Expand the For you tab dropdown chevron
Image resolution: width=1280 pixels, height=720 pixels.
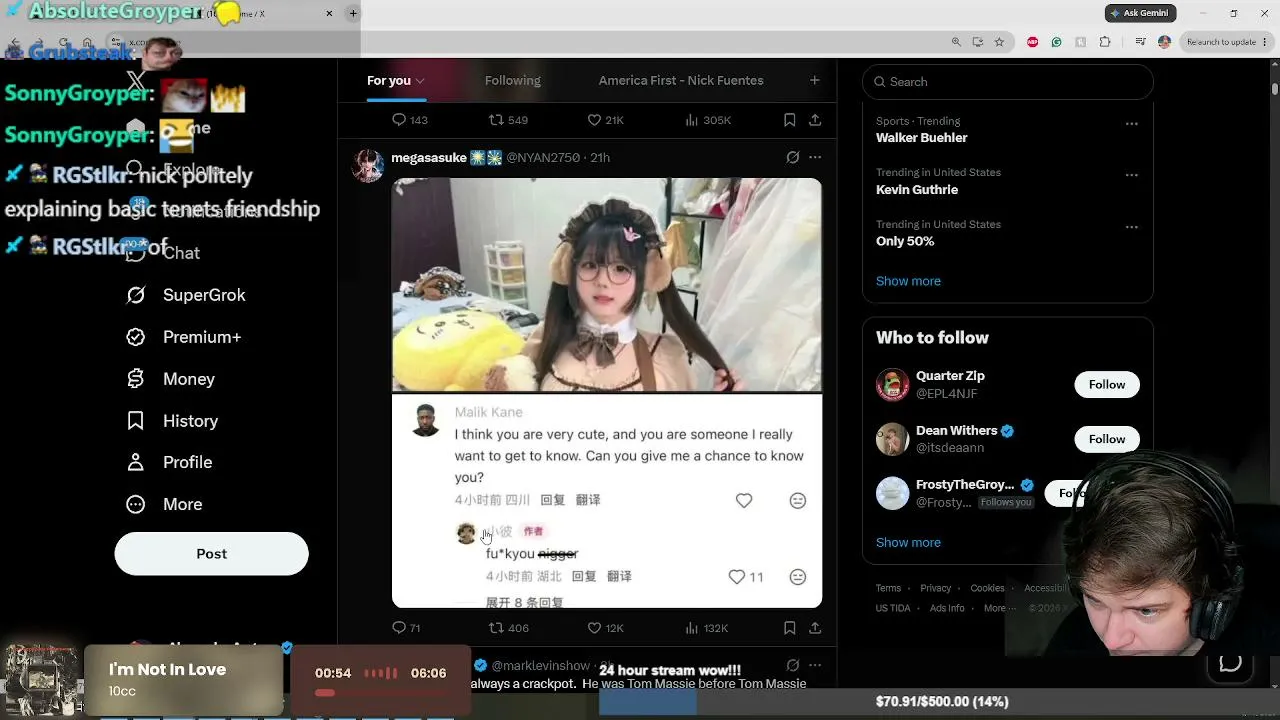point(420,81)
